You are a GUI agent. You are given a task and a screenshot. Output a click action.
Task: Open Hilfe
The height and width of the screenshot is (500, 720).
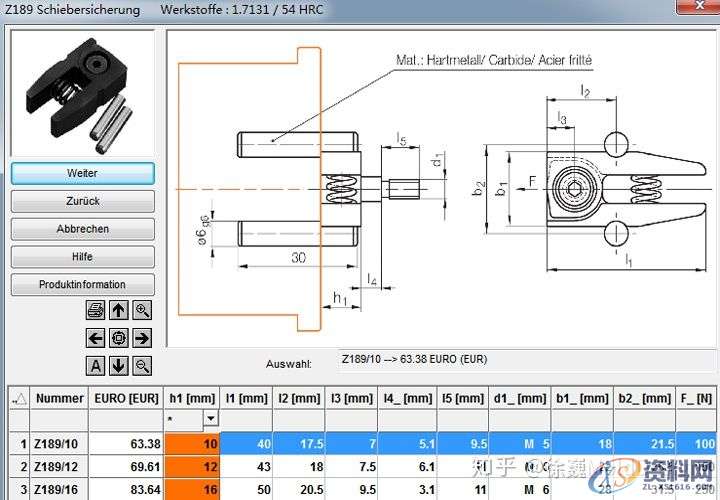coord(83,257)
